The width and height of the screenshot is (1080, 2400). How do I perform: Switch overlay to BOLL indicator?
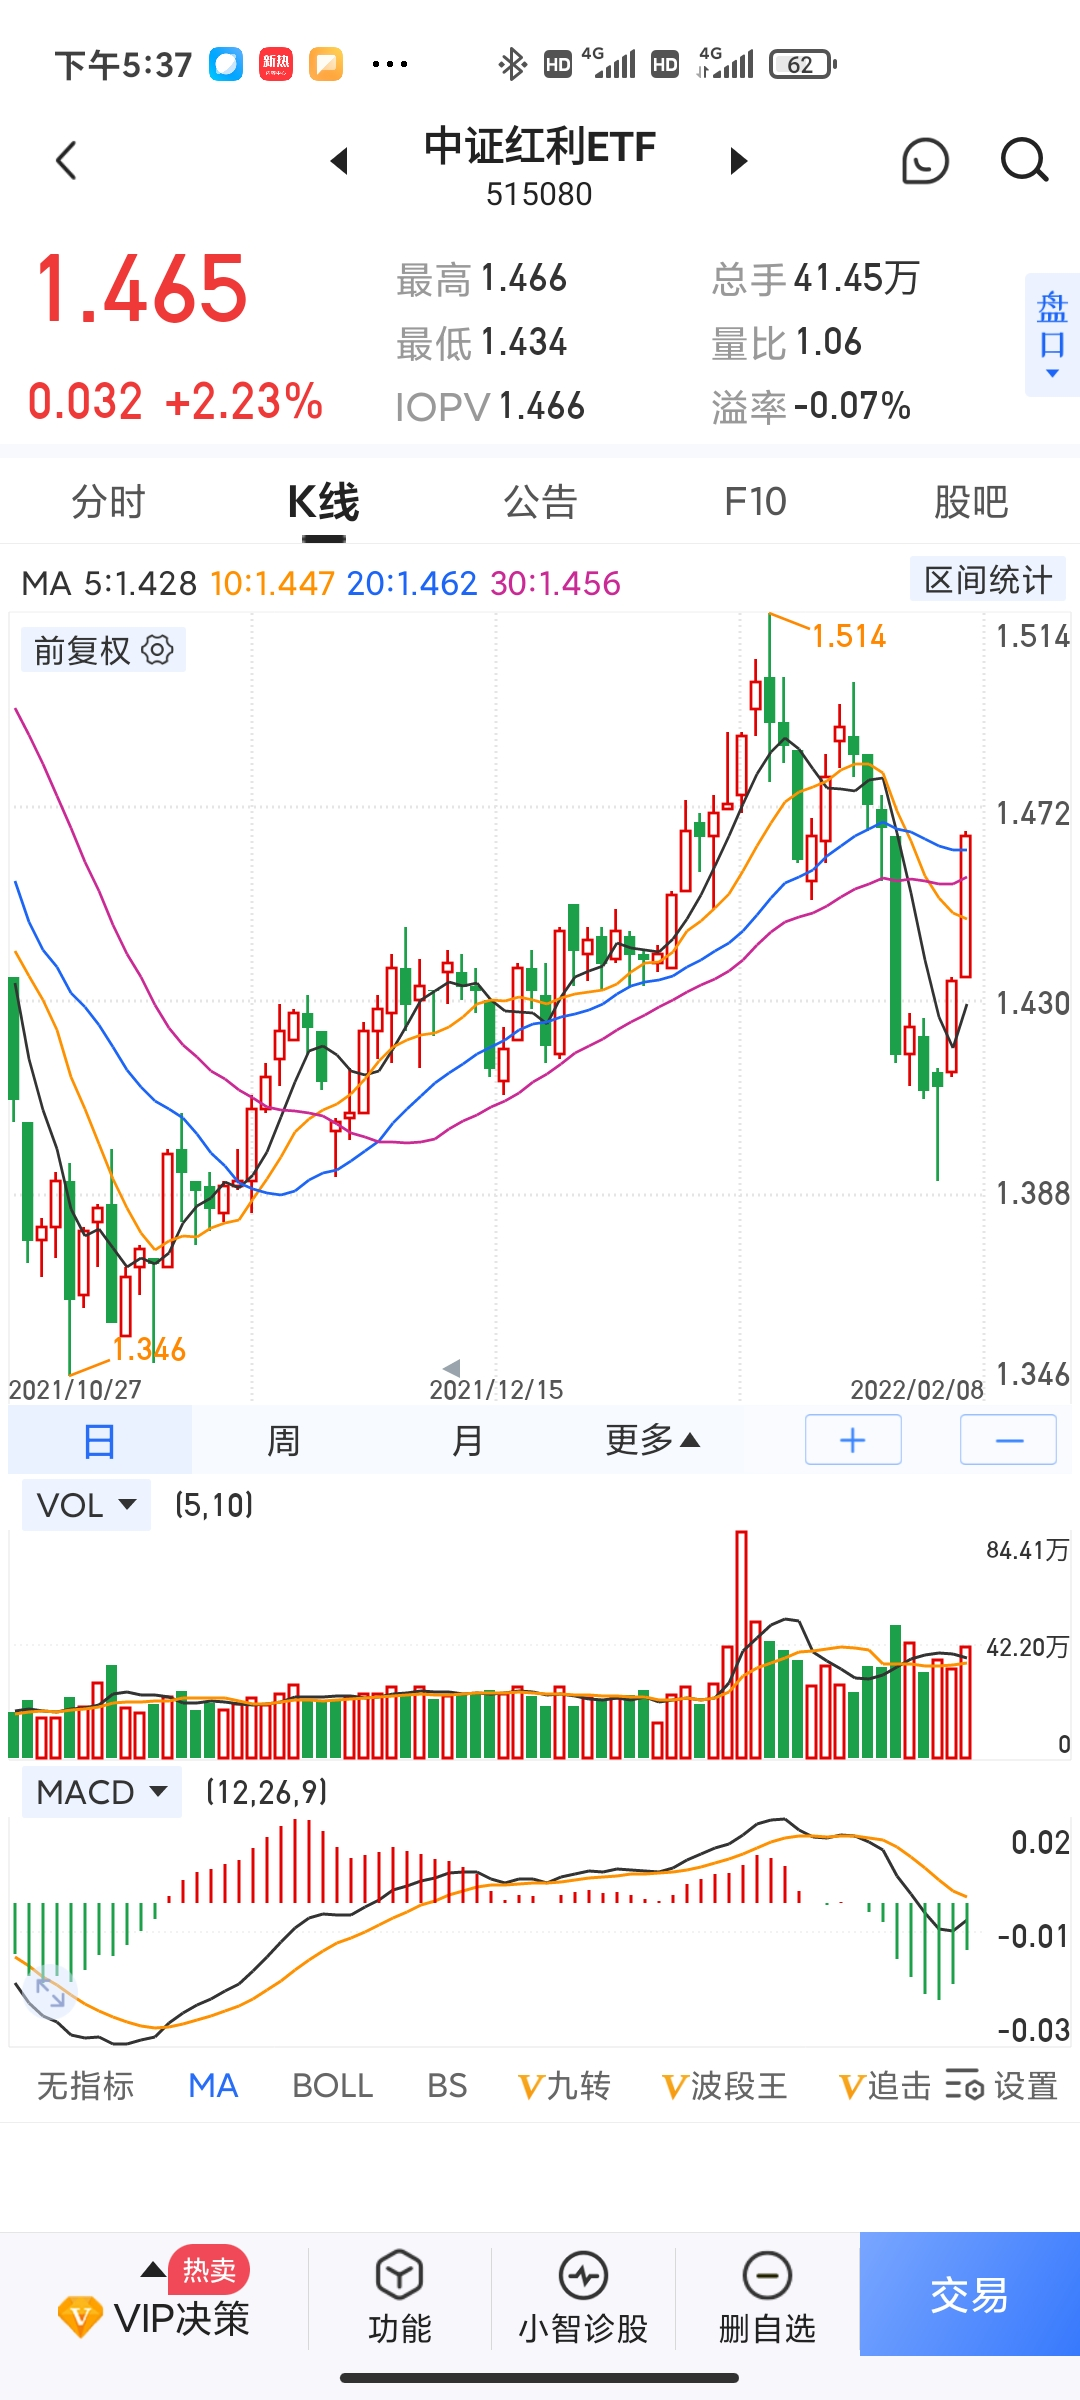332,2086
